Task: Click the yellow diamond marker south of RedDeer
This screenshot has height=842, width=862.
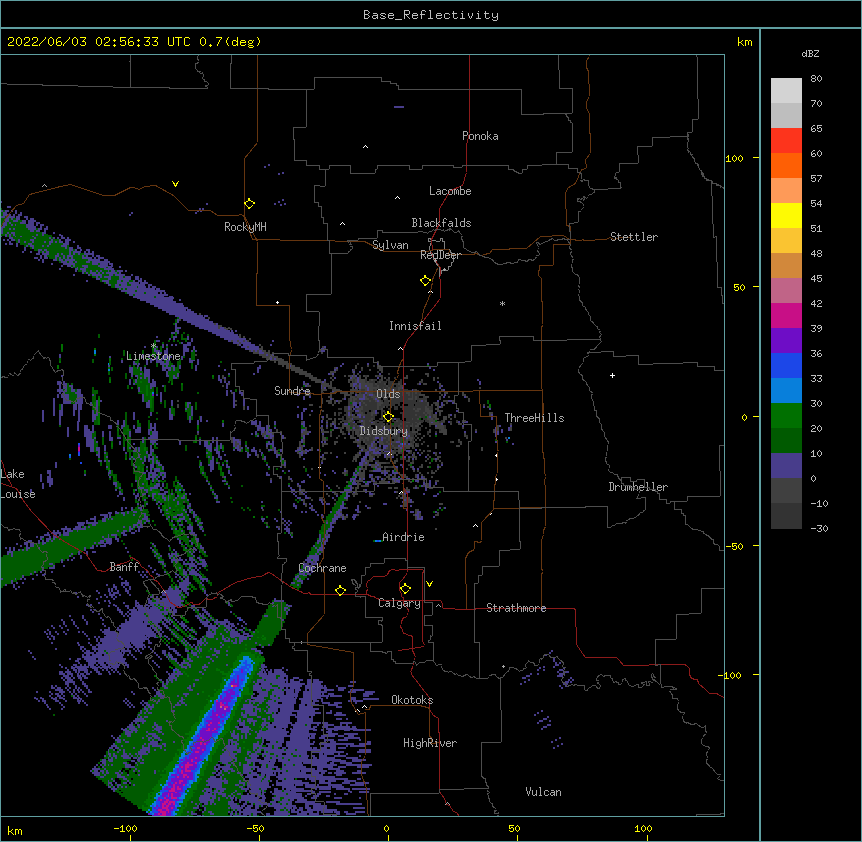Action: 426,281
